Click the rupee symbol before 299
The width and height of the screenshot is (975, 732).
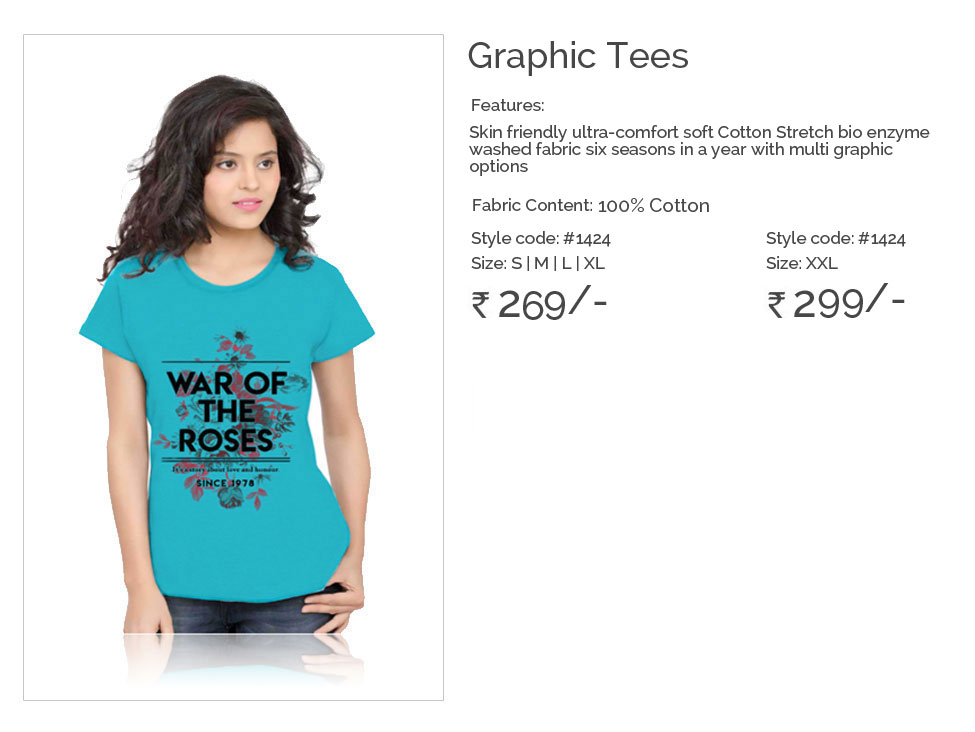(775, 305)
